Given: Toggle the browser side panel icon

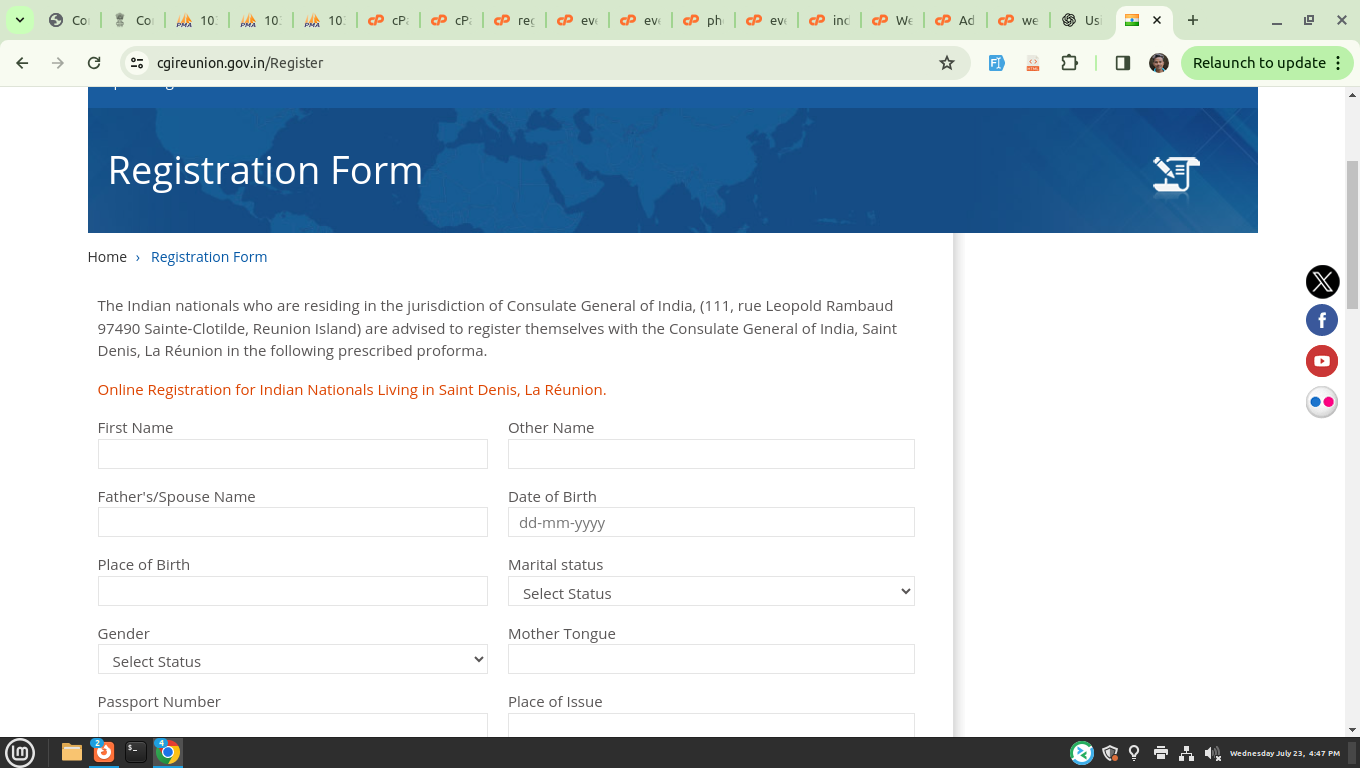Looking at the screenshot, I should pos(1122,63).
